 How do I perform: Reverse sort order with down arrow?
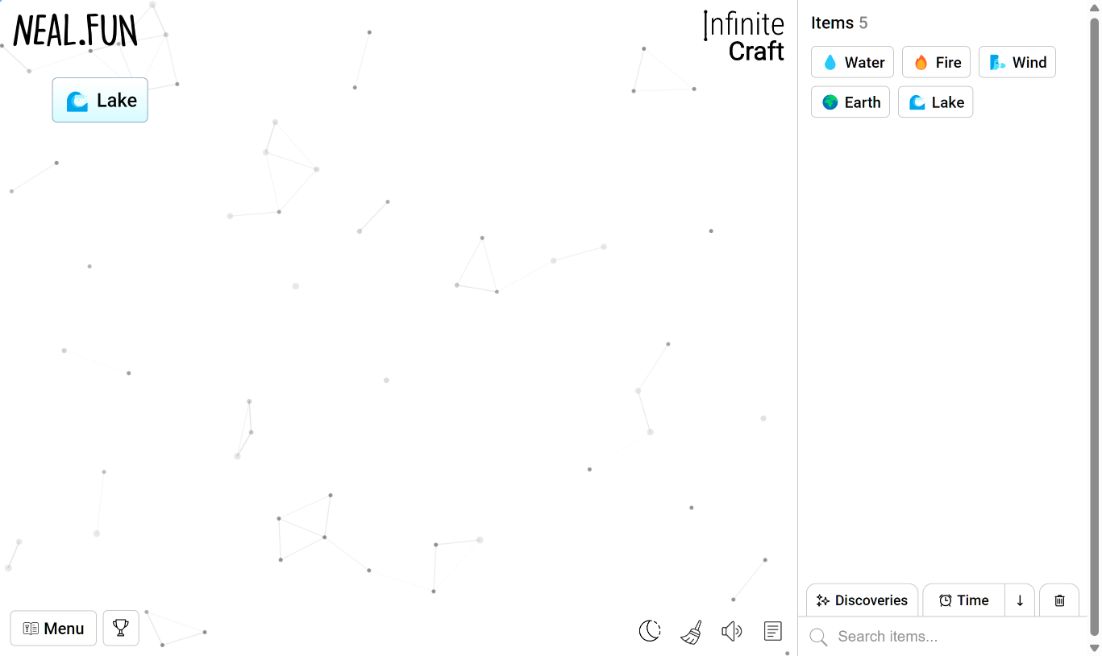pos(1020,600)
